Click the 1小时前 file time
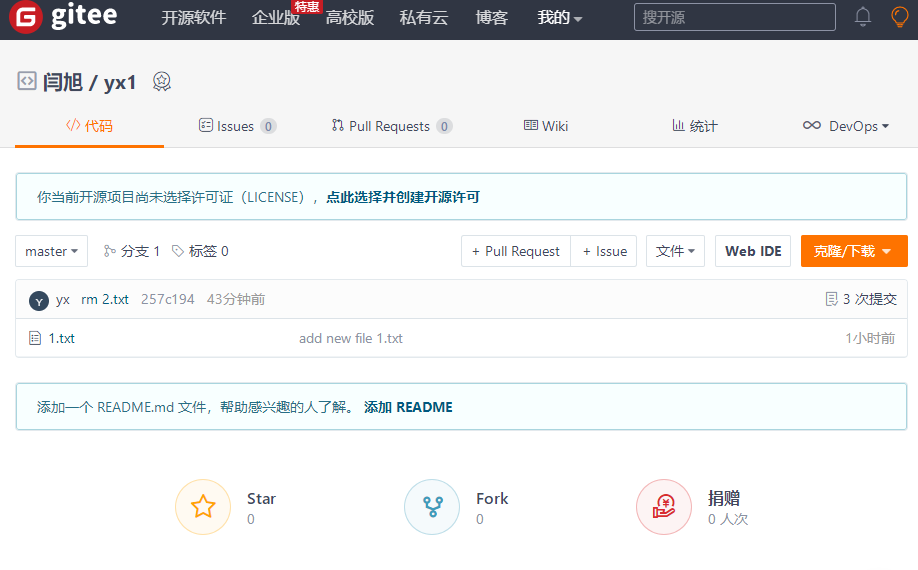 point(870,338)
